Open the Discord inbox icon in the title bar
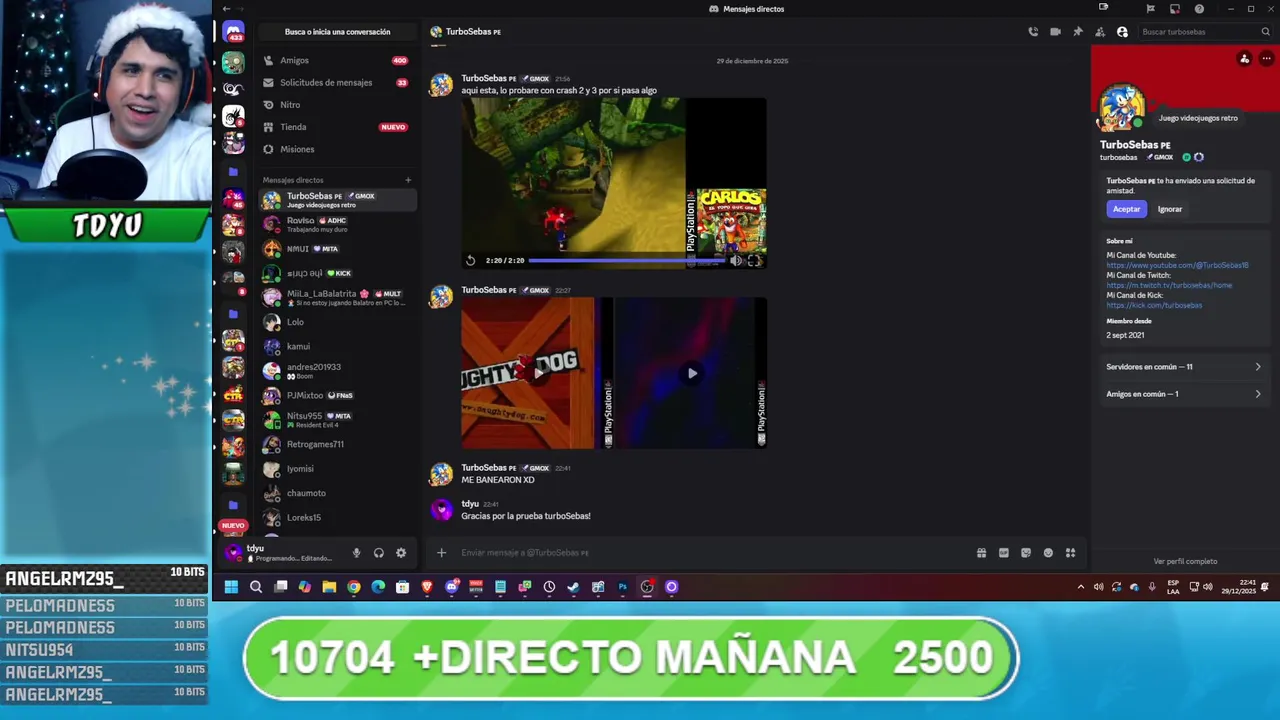This screenshot has height=720, width=1280. pos(1175,9)
